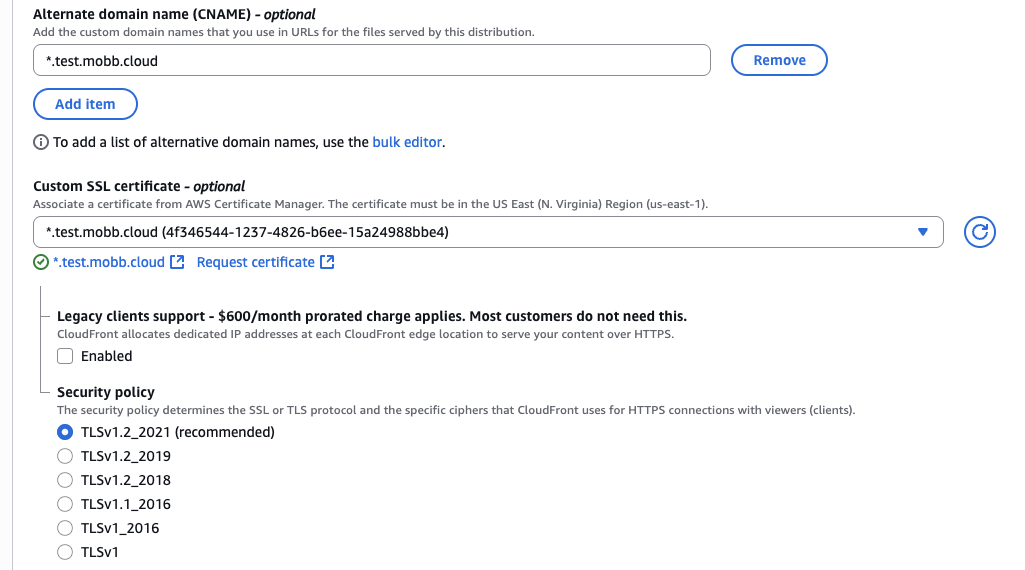Click the alternate domain name input field
1025x570 pixels.
tap(371, 60)
